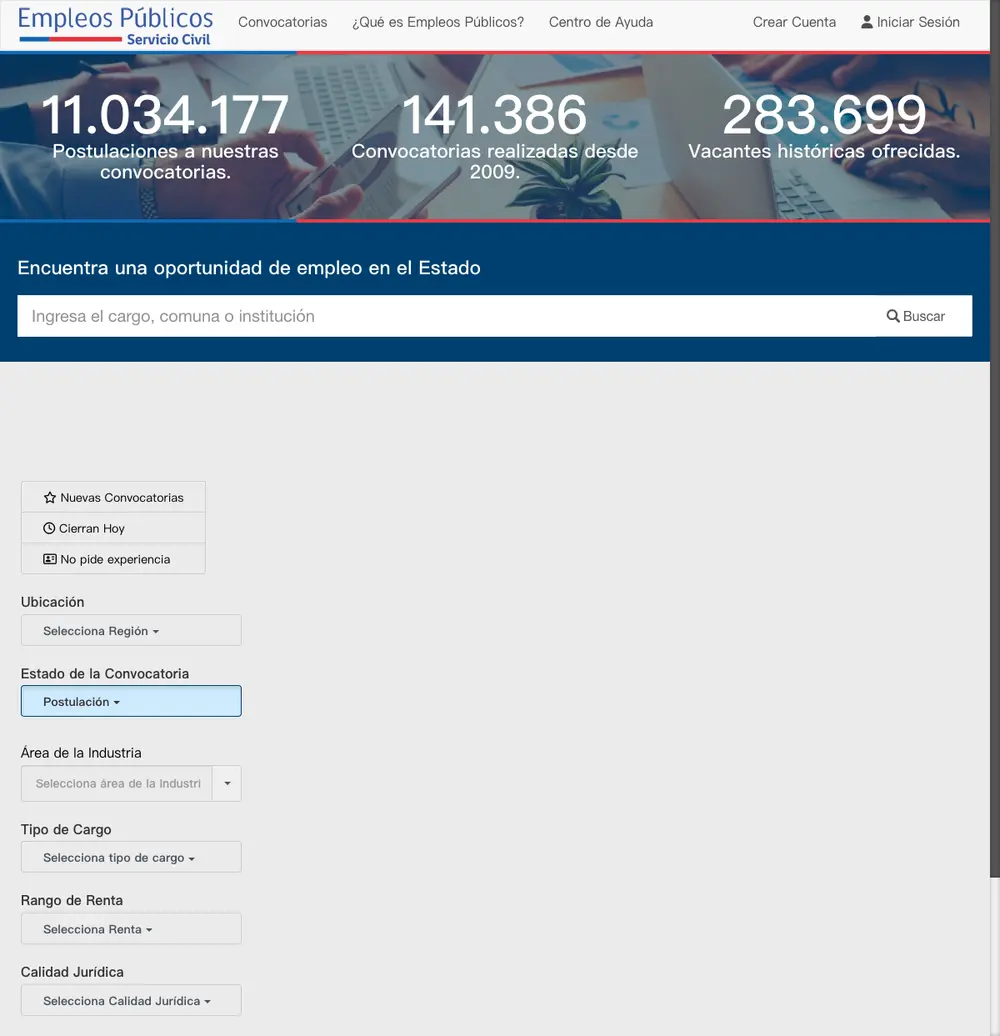Click Iniciar Sesión link
The width and height of the screenshot is (1000, 1036).
(910, 22)
